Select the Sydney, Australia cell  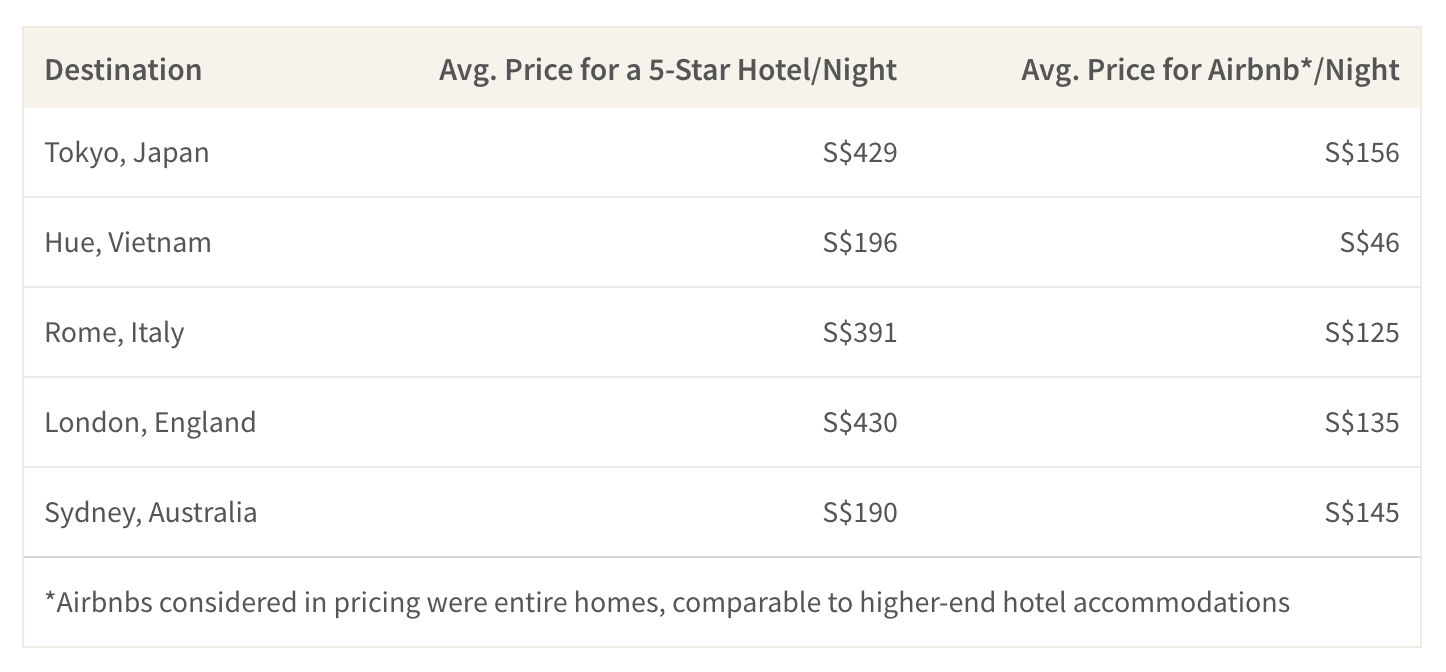click(x=151, y=513)
